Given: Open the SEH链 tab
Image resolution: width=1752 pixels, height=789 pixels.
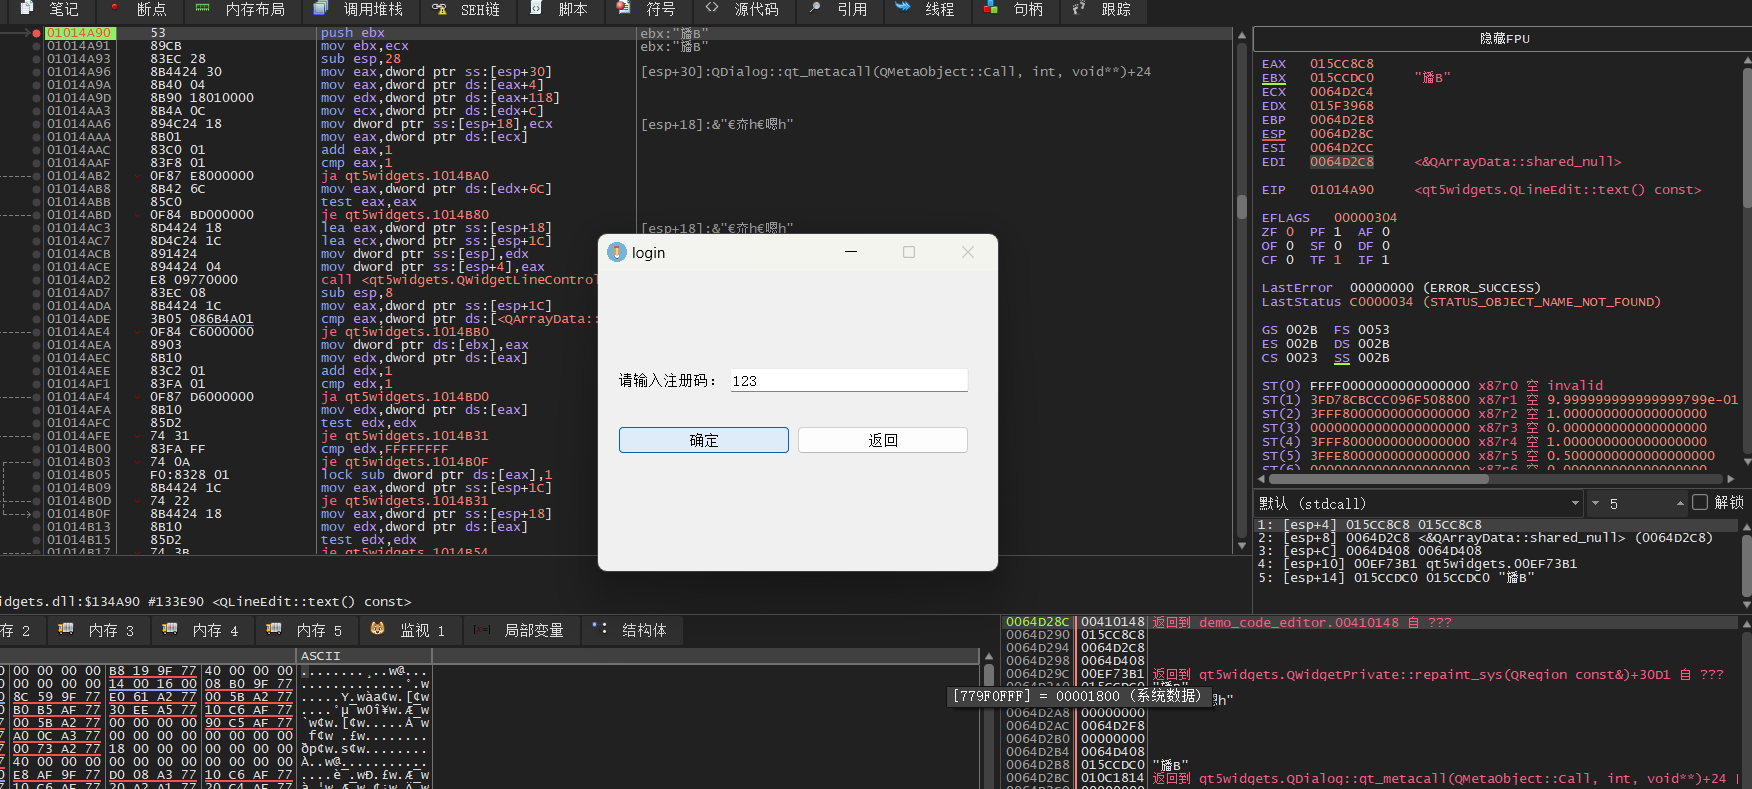Looking at the screenshot, I should tap(468, 10).
